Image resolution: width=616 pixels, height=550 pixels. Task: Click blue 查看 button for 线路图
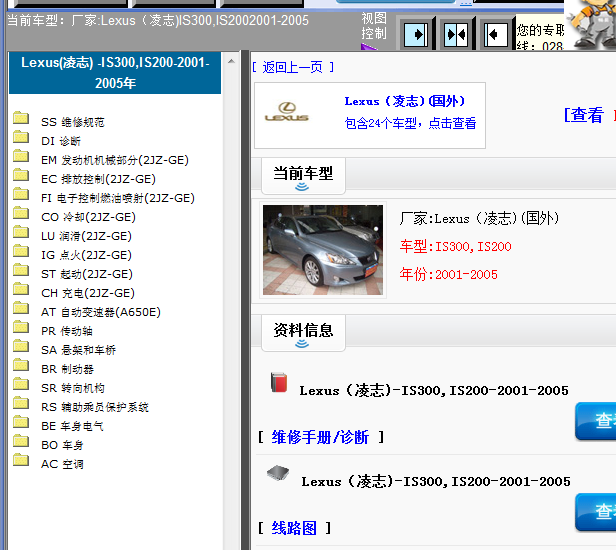pyautogui.click(x=596, y=512)
